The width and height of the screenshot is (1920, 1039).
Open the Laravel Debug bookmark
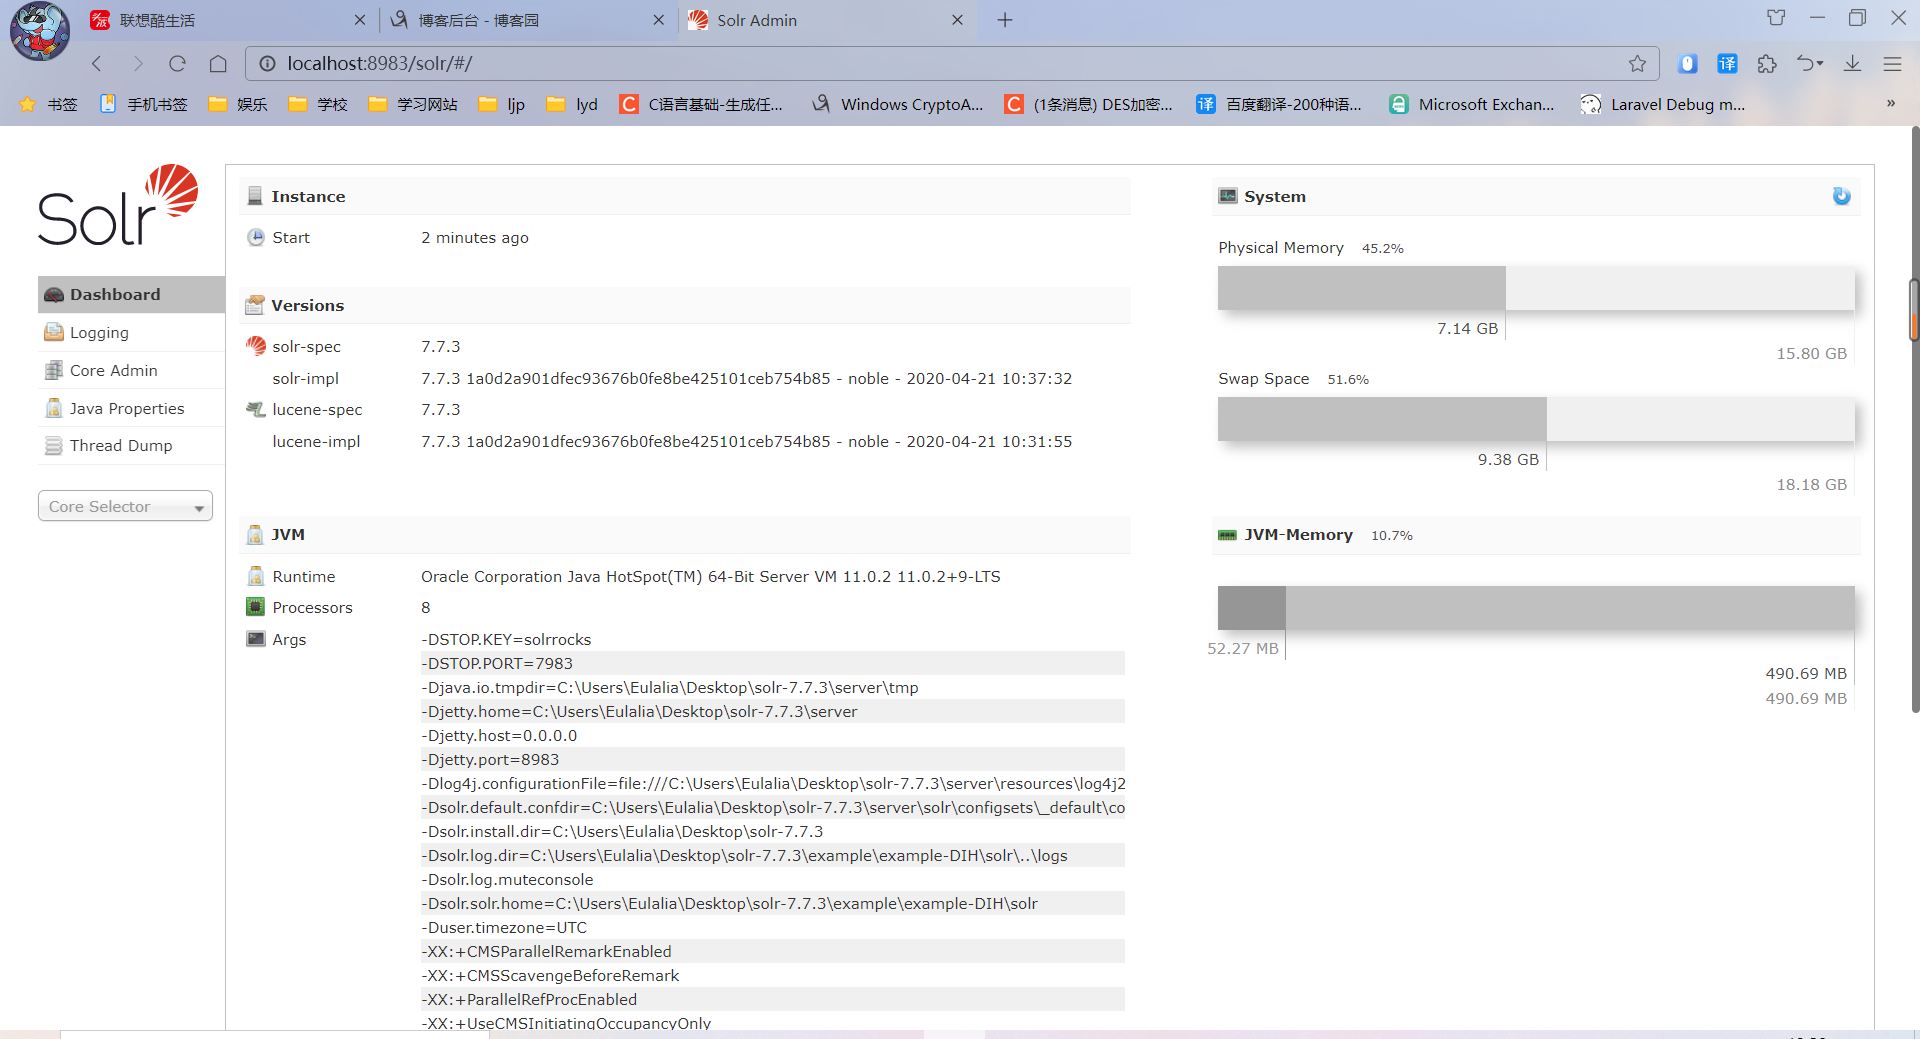pyautogui.click(x=1663, y=104)
